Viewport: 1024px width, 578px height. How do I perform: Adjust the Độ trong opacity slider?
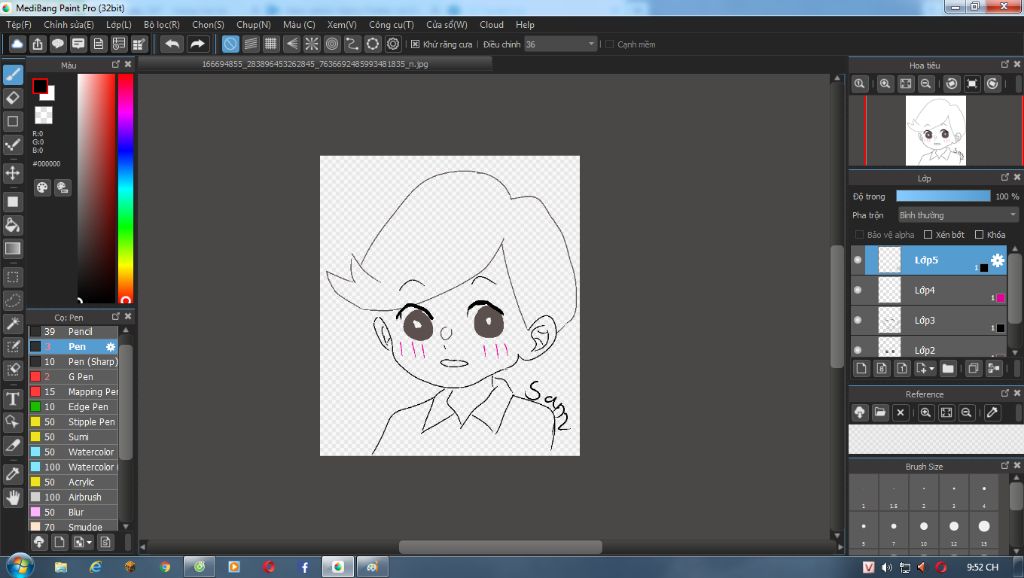tap(943, 196)
